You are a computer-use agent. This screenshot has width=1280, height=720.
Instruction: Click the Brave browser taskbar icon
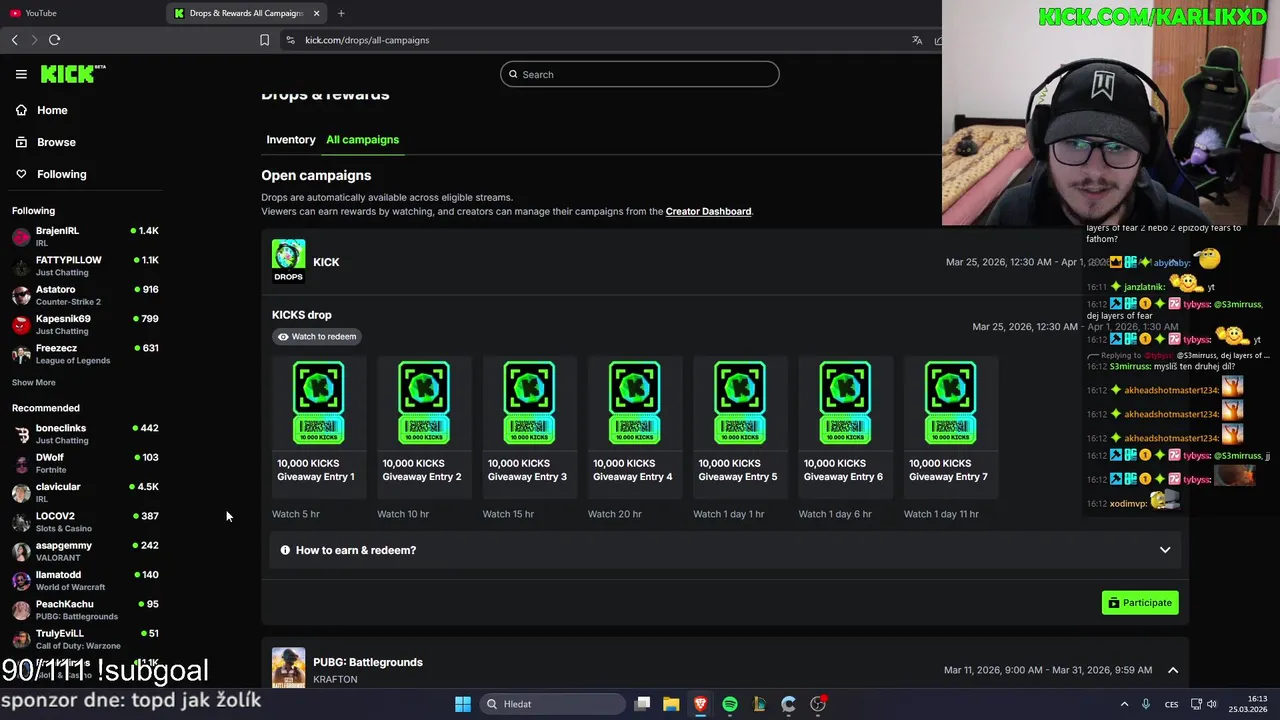[700, 704]
